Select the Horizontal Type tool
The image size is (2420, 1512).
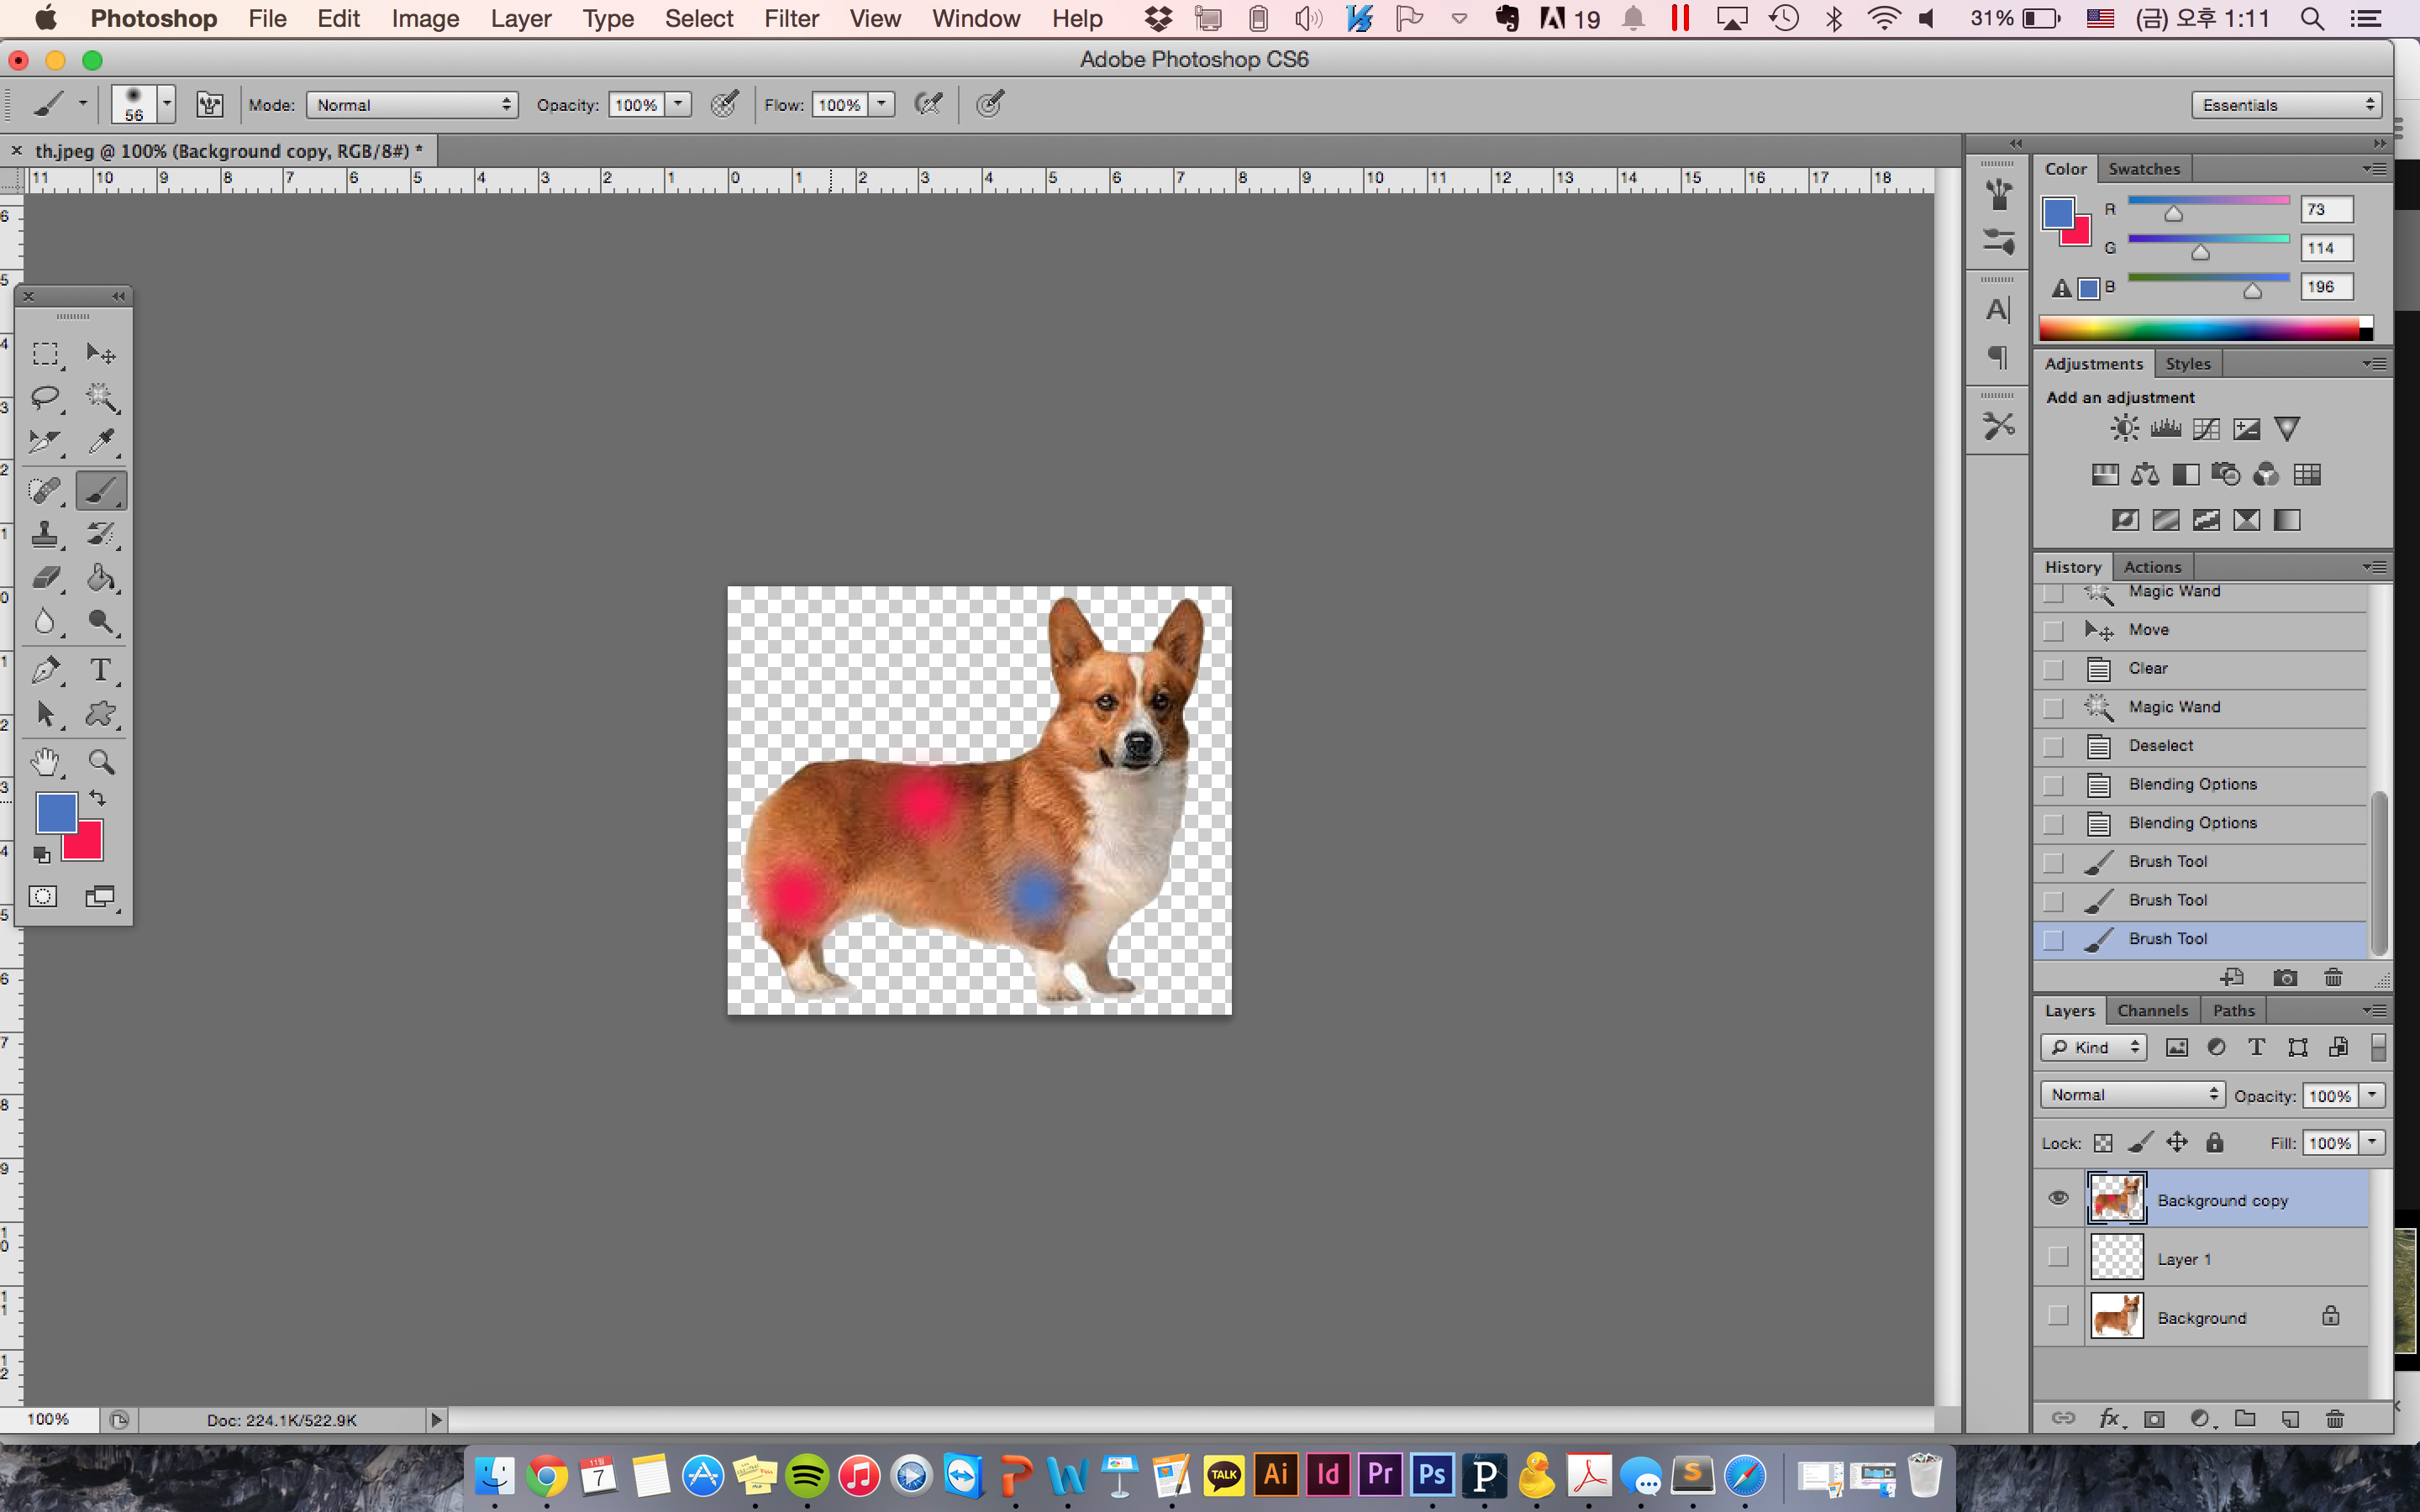(100, 669)
